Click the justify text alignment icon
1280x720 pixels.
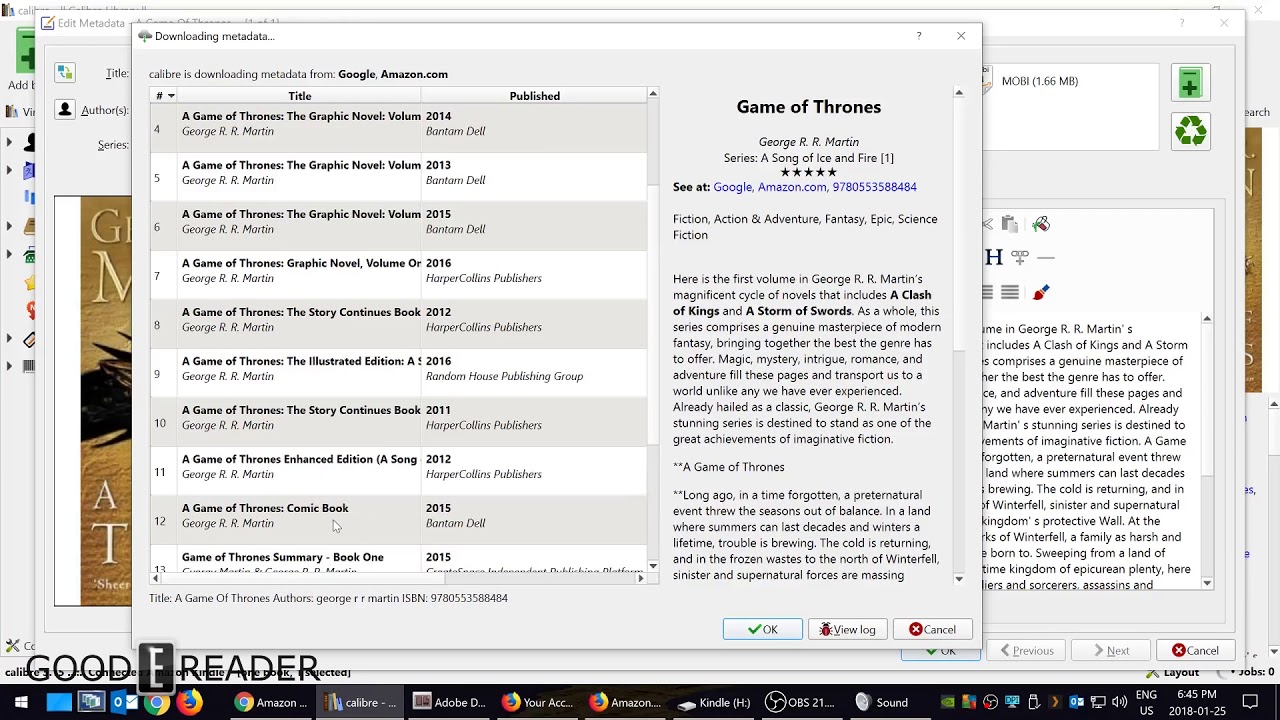(x=1010, y=292)
